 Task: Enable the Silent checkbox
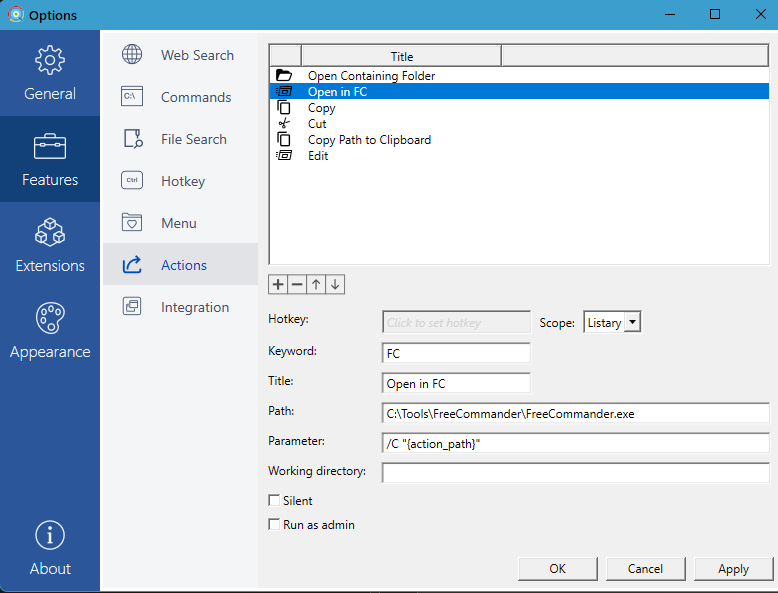point(275,501)
